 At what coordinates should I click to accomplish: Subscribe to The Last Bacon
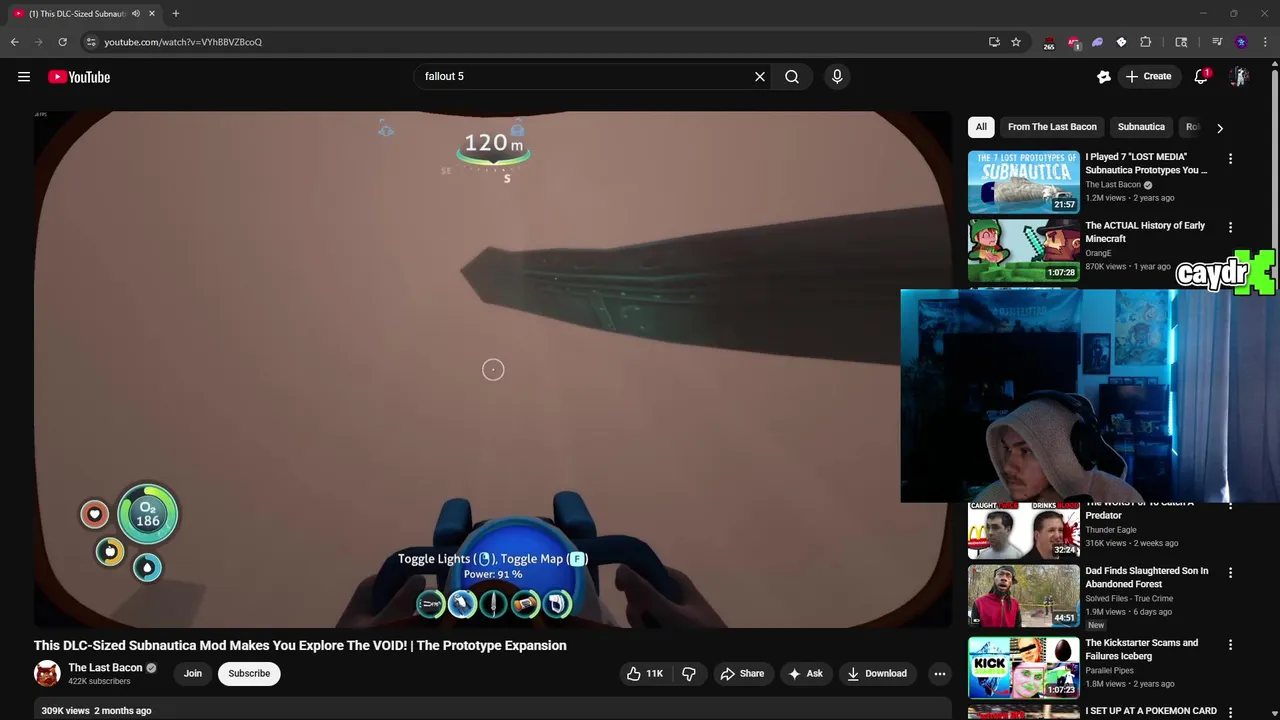(x=249, y=673)
